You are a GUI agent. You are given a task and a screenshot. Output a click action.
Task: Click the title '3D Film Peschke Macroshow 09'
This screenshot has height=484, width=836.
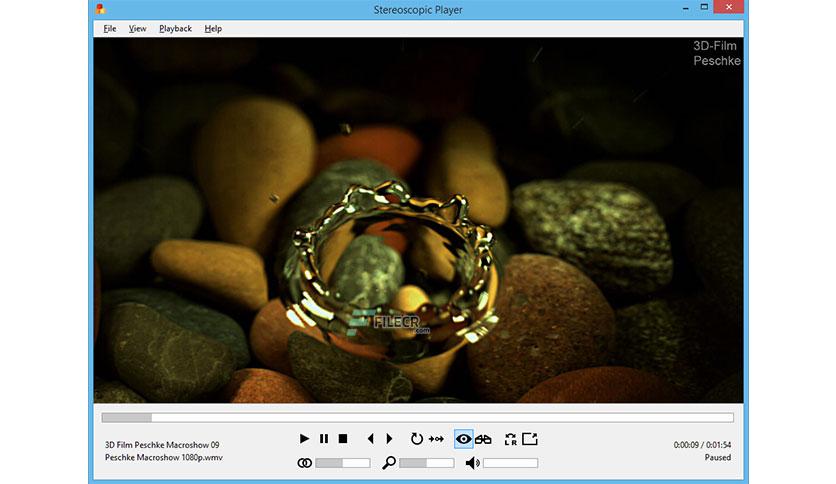(x=162, y=445)
